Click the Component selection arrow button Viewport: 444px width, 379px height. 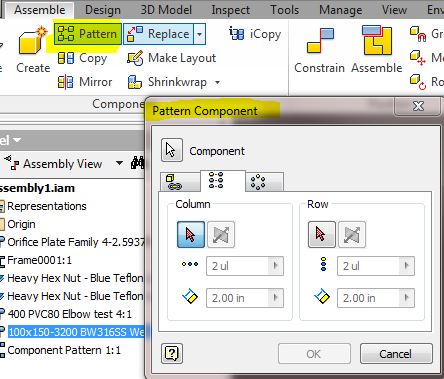click(172, 150)
